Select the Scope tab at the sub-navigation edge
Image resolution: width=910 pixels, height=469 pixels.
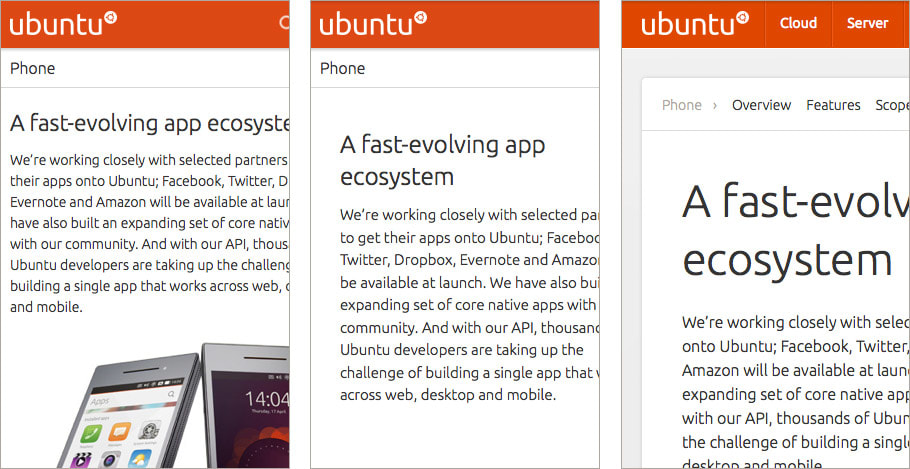(x=892, y=105)
